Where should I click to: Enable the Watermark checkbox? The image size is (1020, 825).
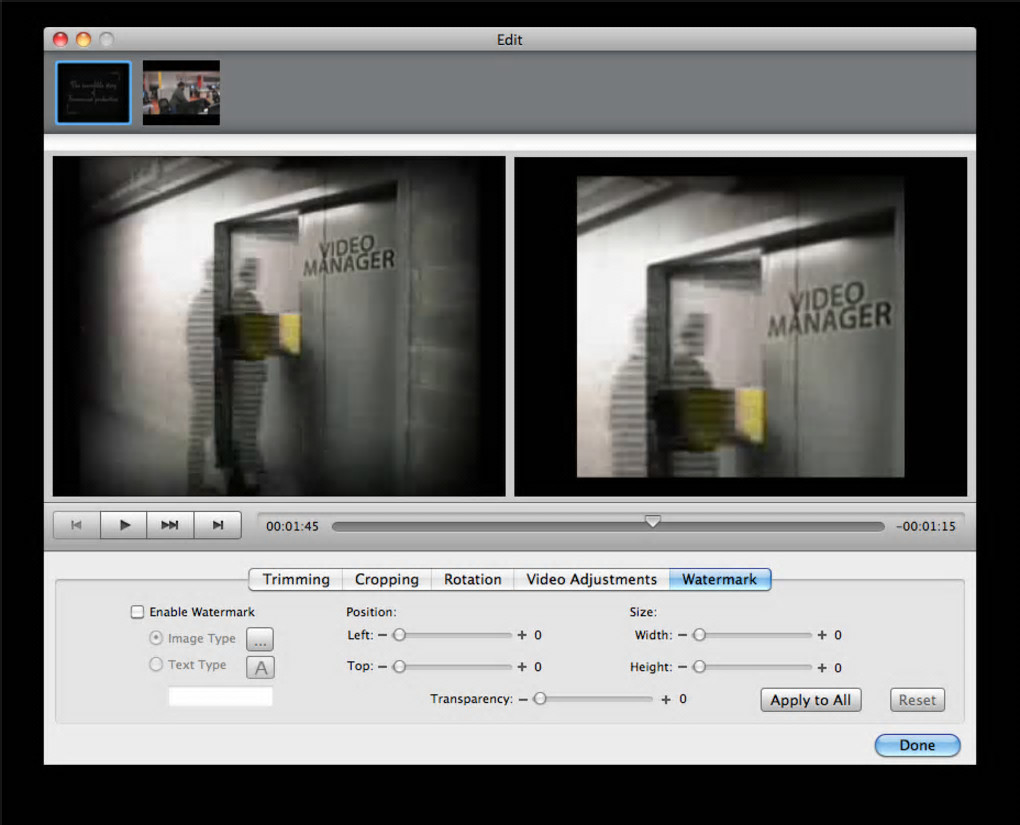(137, 612)
